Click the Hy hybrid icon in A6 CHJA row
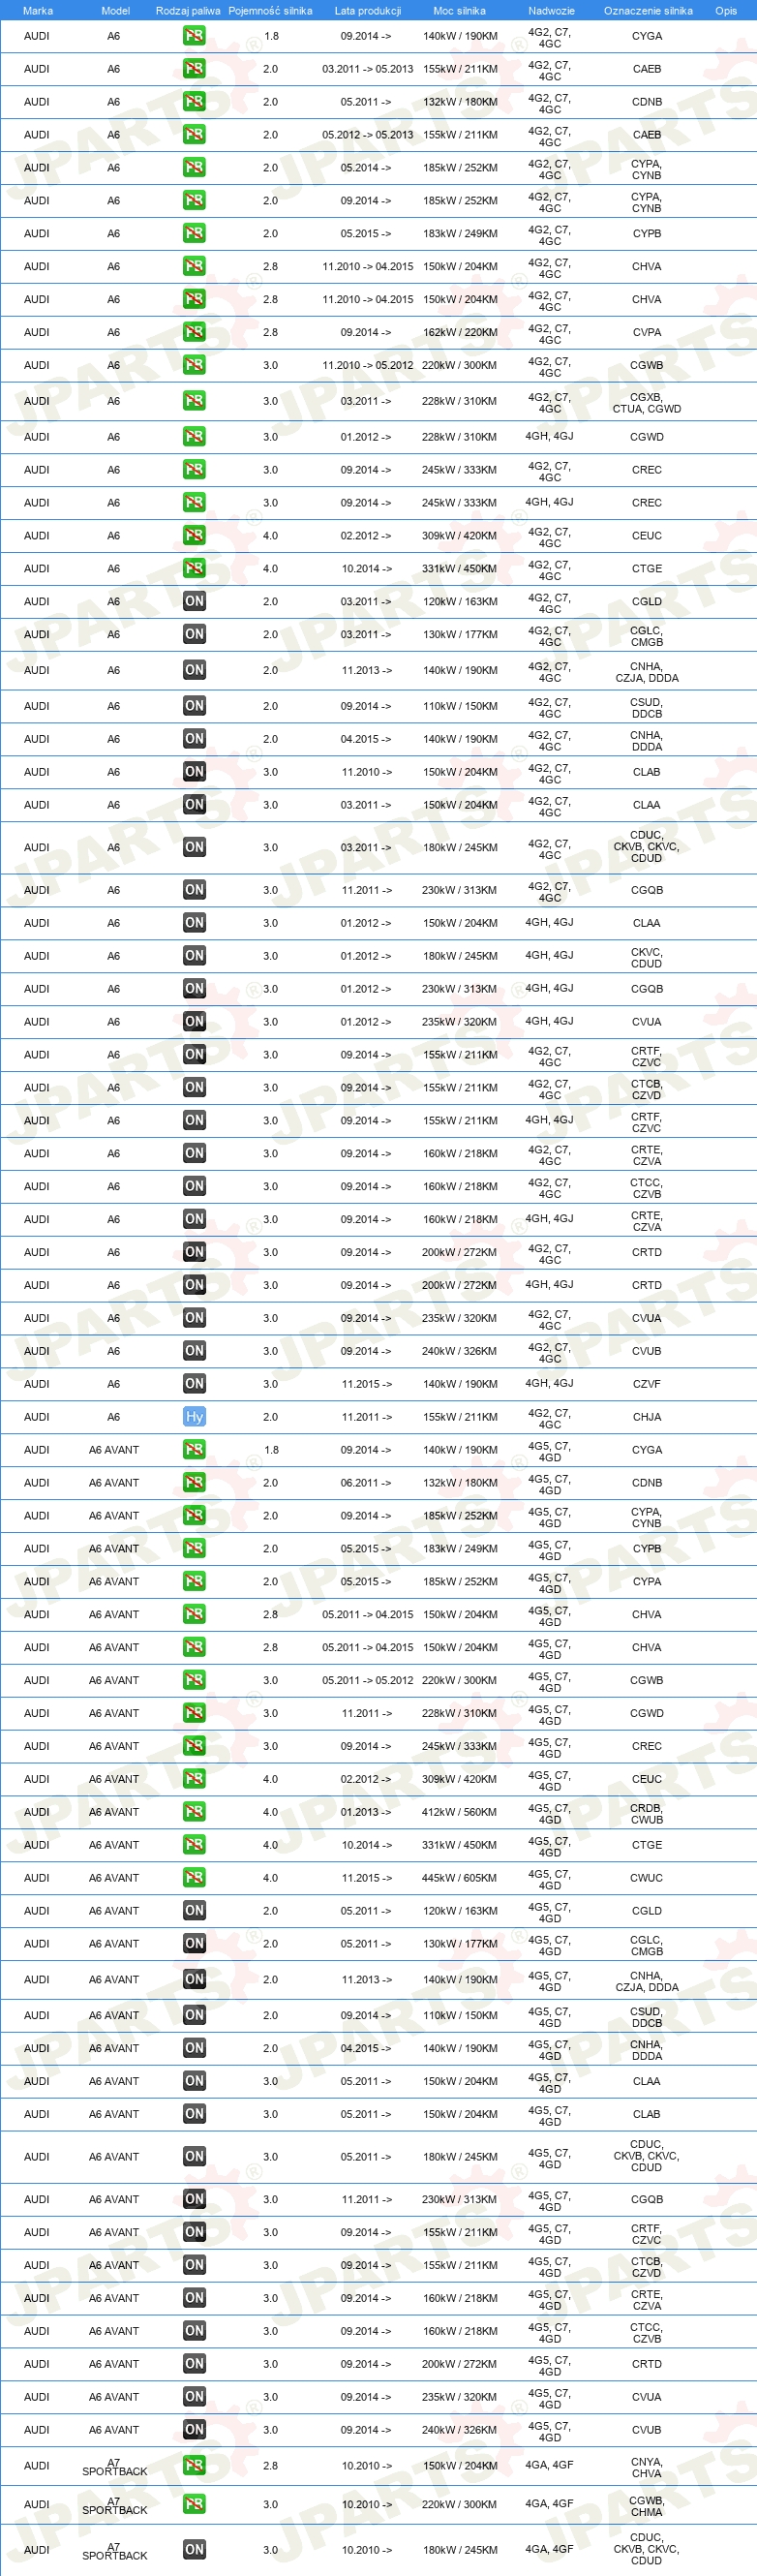 194,1417
